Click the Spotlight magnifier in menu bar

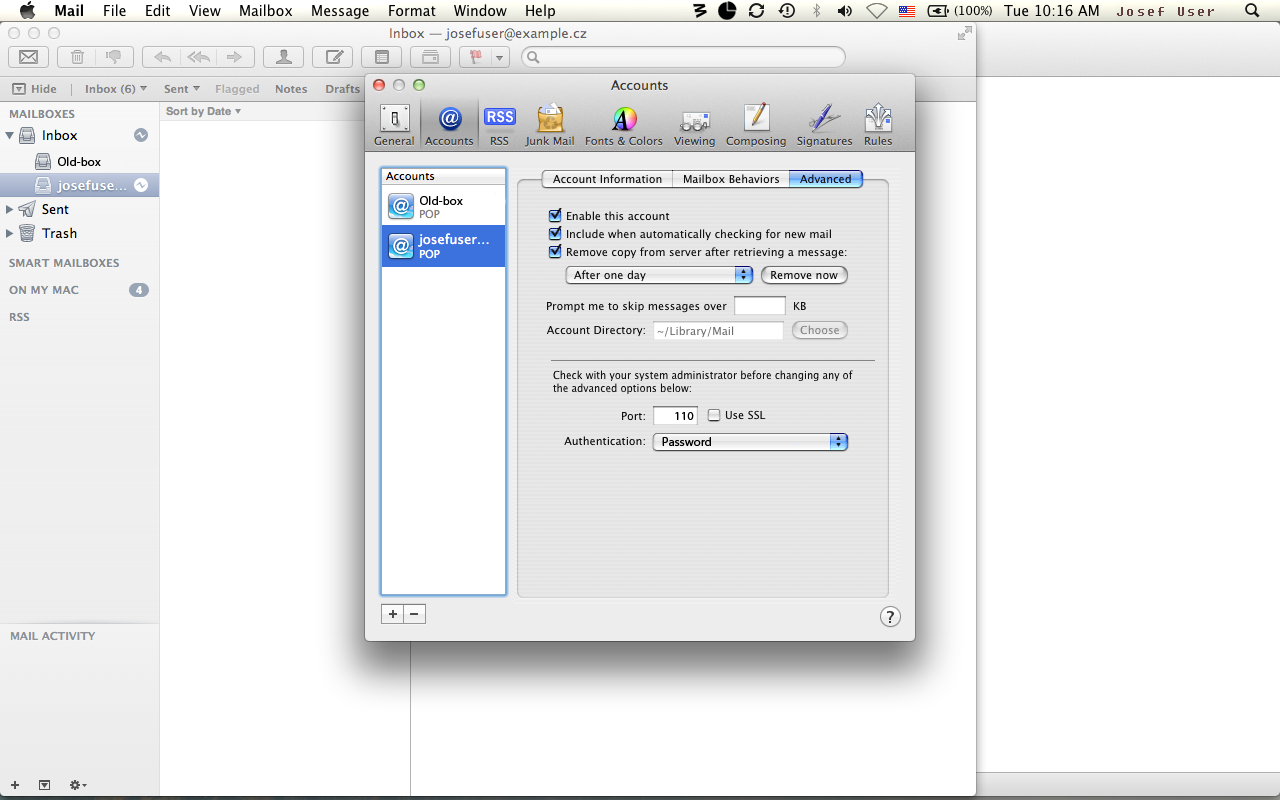pyautogui.click(x=1252, y=11)
